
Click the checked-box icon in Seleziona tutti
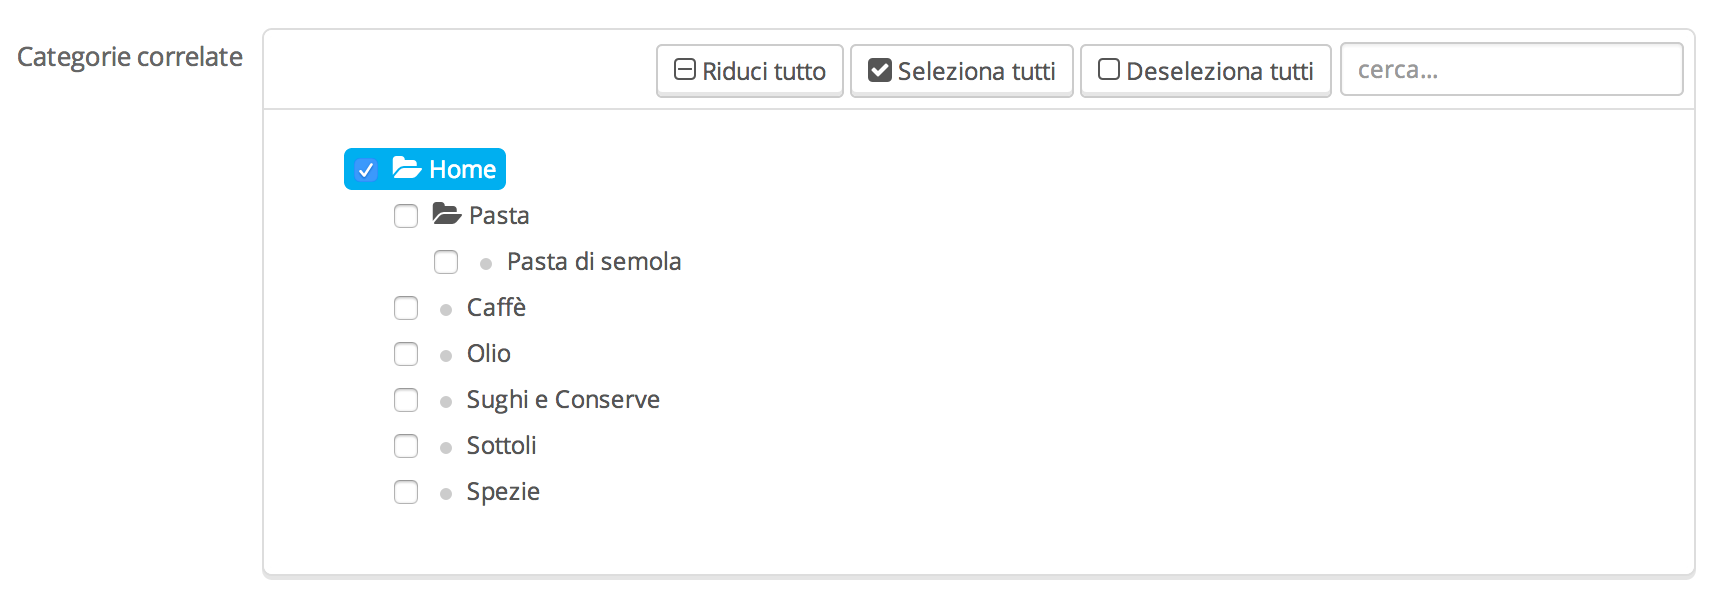(880, 70)
